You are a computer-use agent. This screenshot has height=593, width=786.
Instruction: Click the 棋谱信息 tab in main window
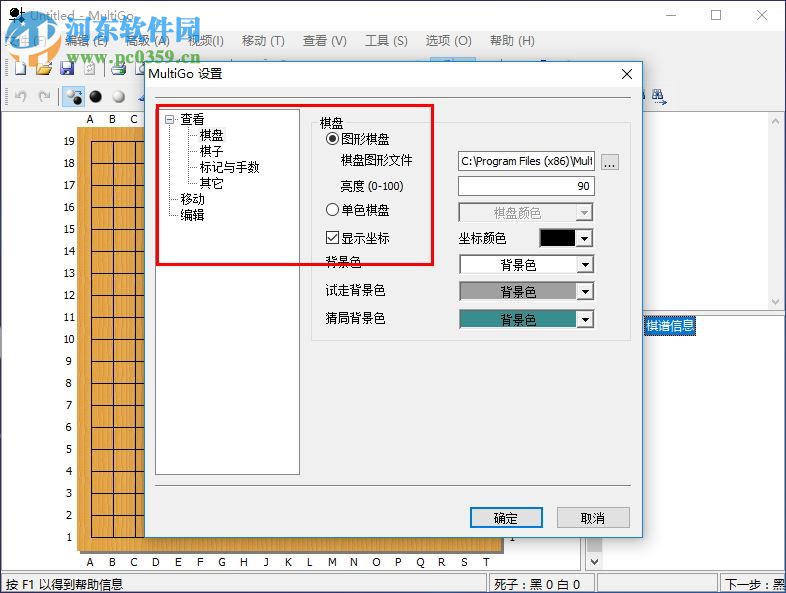pyautogui.click(x=669, y=326)
